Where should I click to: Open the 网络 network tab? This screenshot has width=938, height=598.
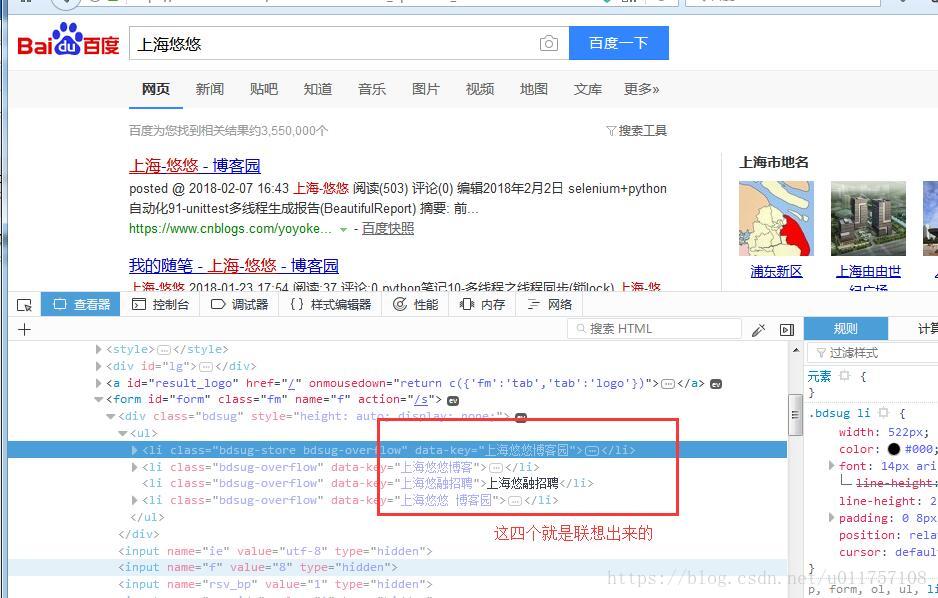[x=550, y=305]
